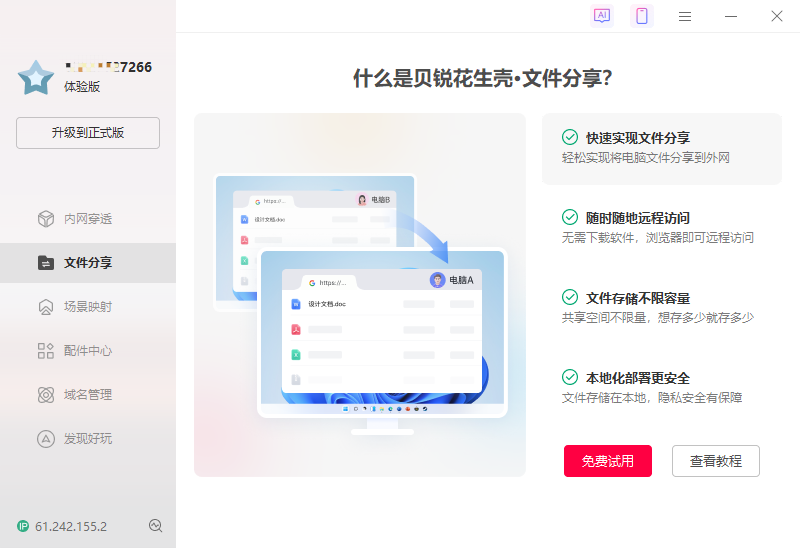Click the 查看教程 tutorial button
The width and height of the screenshot is (800, 548).
point(716,461)
